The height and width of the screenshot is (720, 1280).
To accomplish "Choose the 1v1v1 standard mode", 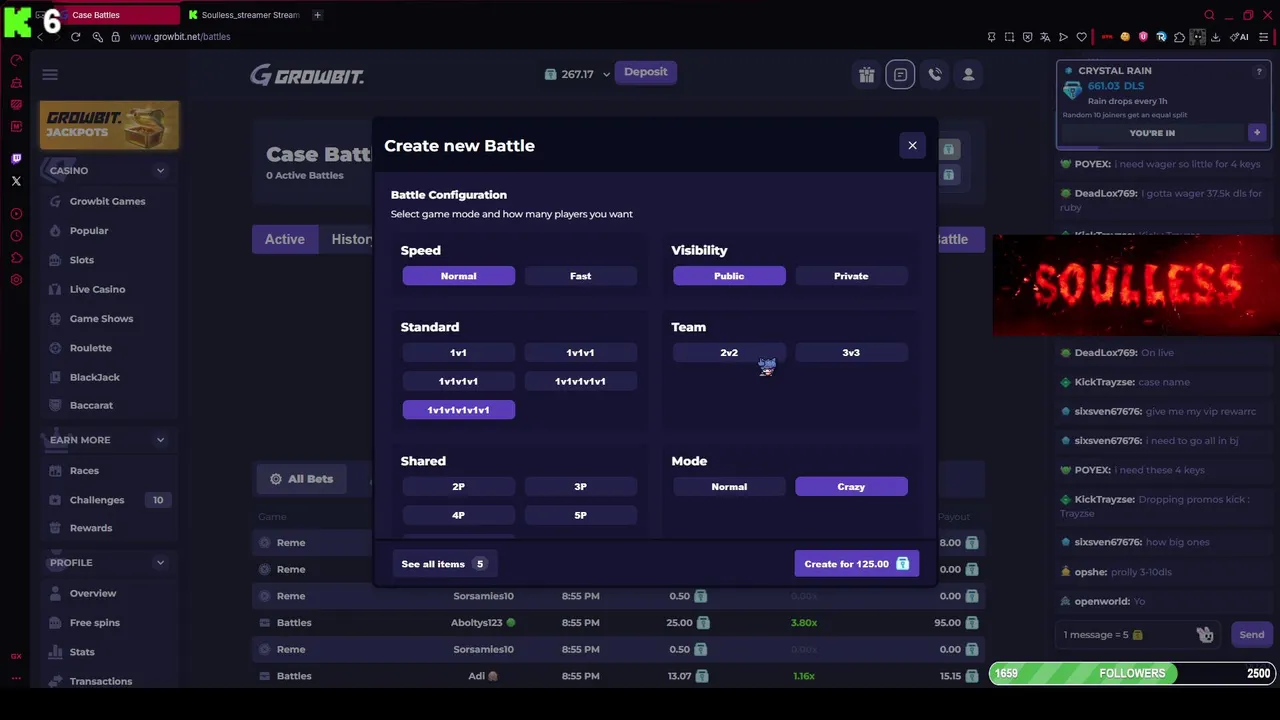I will tap(581, 352).
